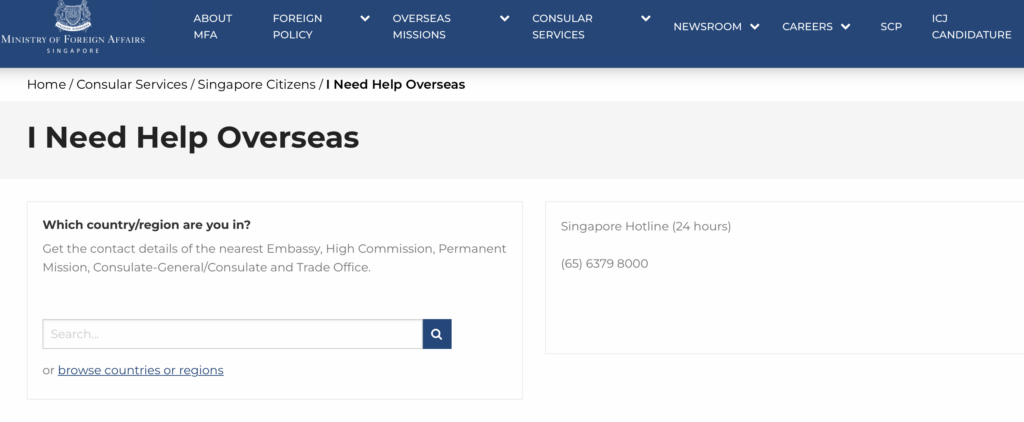The image size is (1024, 422).
Task: Click the Newsroom menu label
Action: [x=707, y=27]
